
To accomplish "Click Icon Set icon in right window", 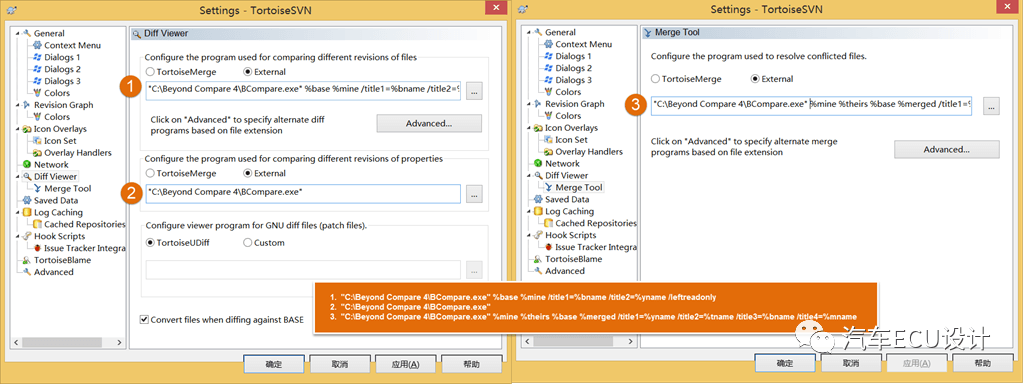I will (549, 140).
